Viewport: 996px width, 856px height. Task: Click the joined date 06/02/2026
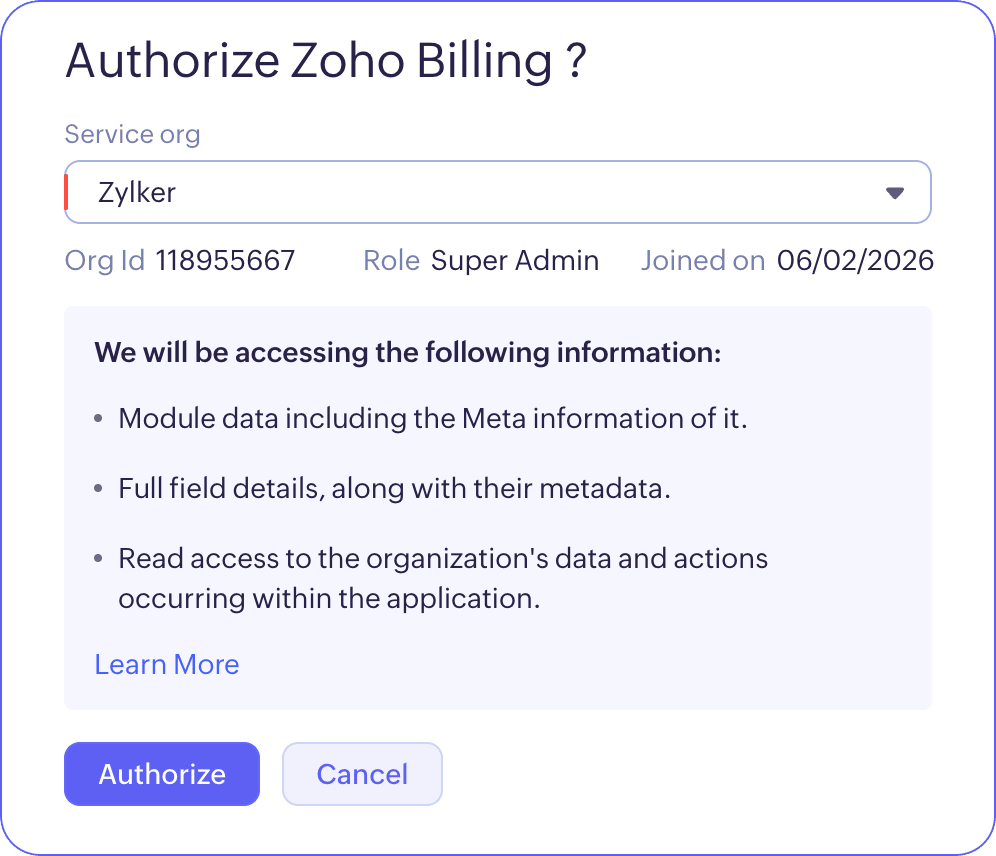(855, 261)
